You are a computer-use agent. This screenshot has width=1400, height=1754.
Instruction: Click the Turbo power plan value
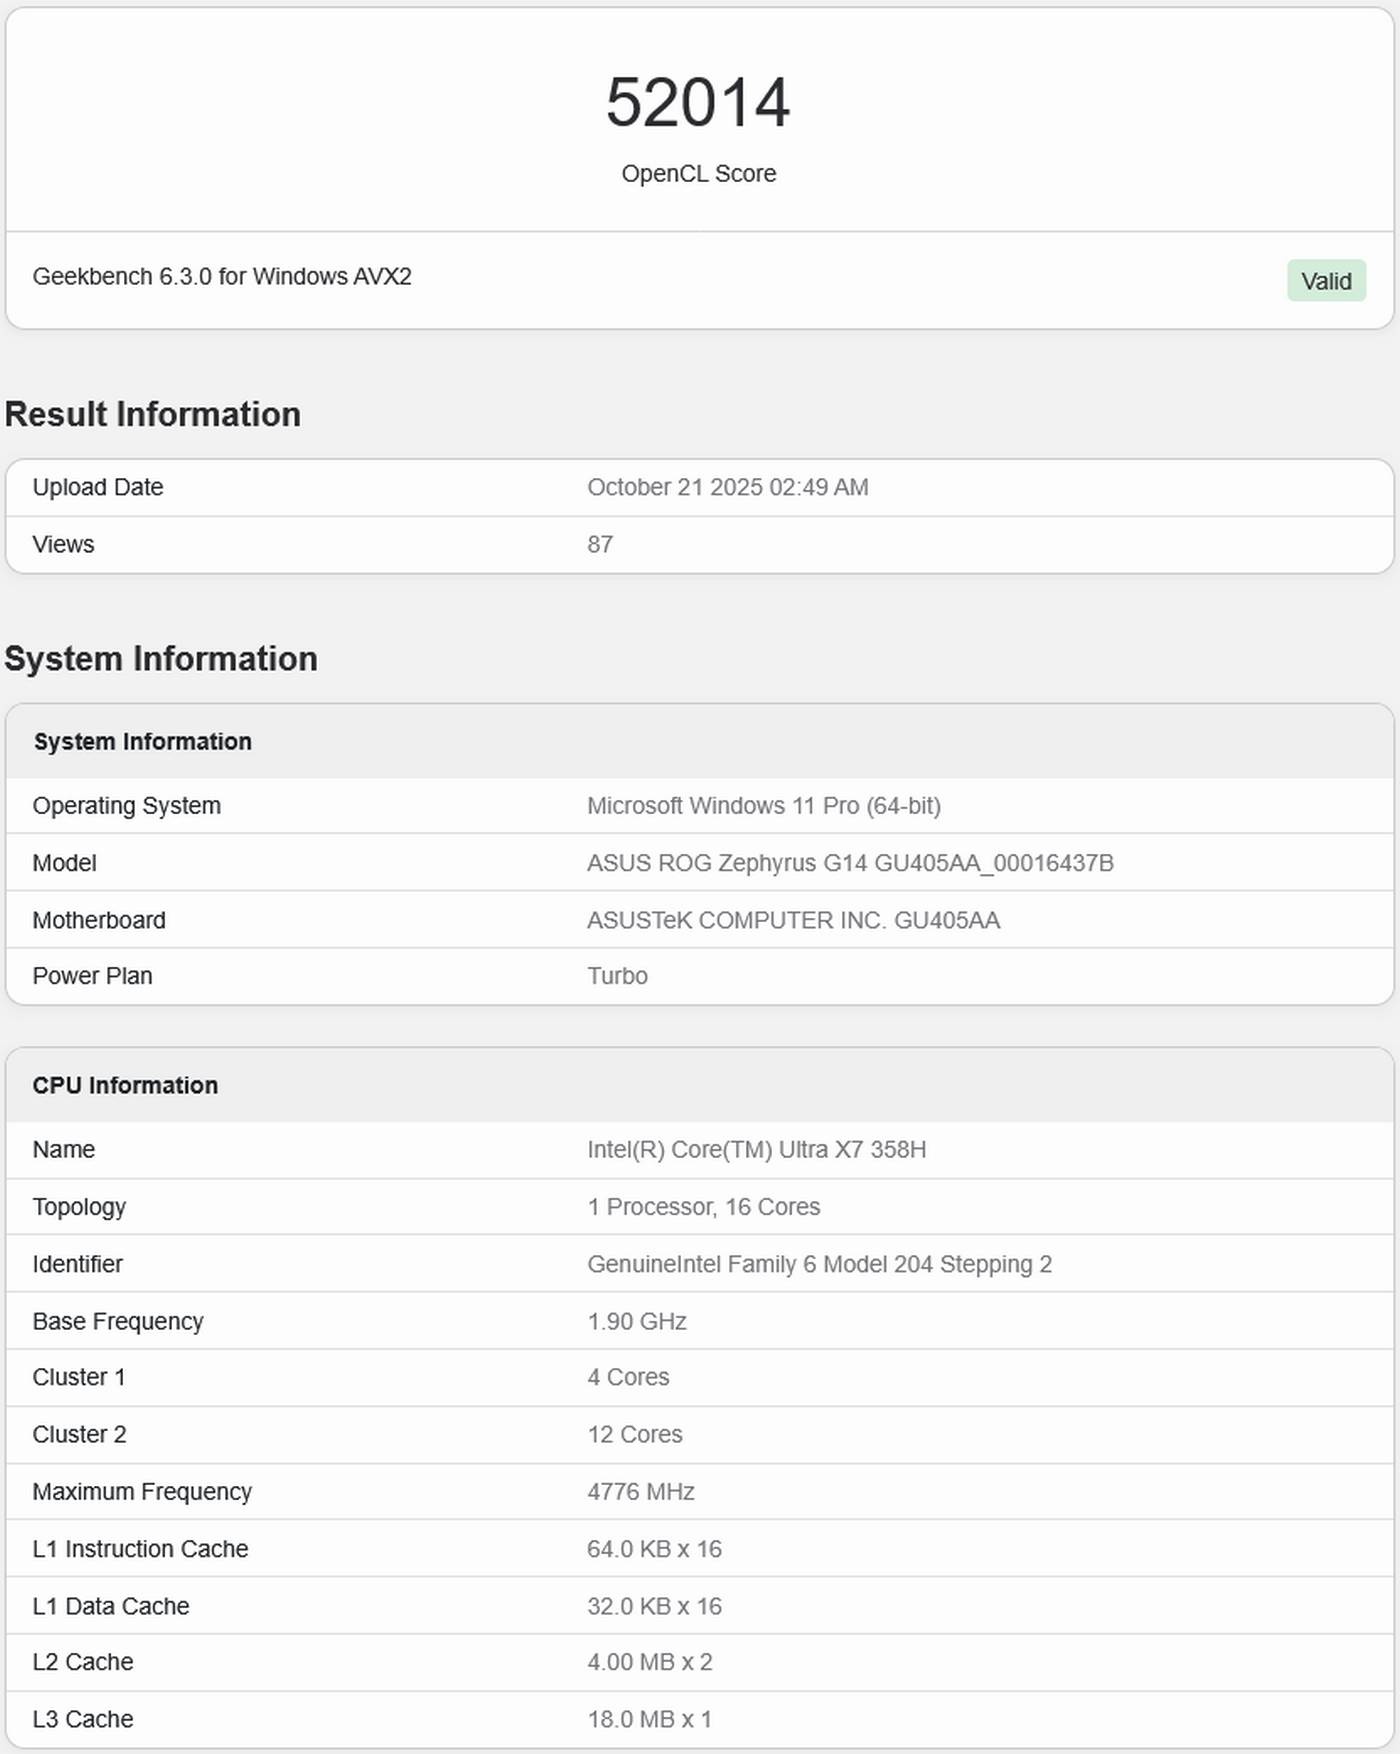[x=617, y=976]
